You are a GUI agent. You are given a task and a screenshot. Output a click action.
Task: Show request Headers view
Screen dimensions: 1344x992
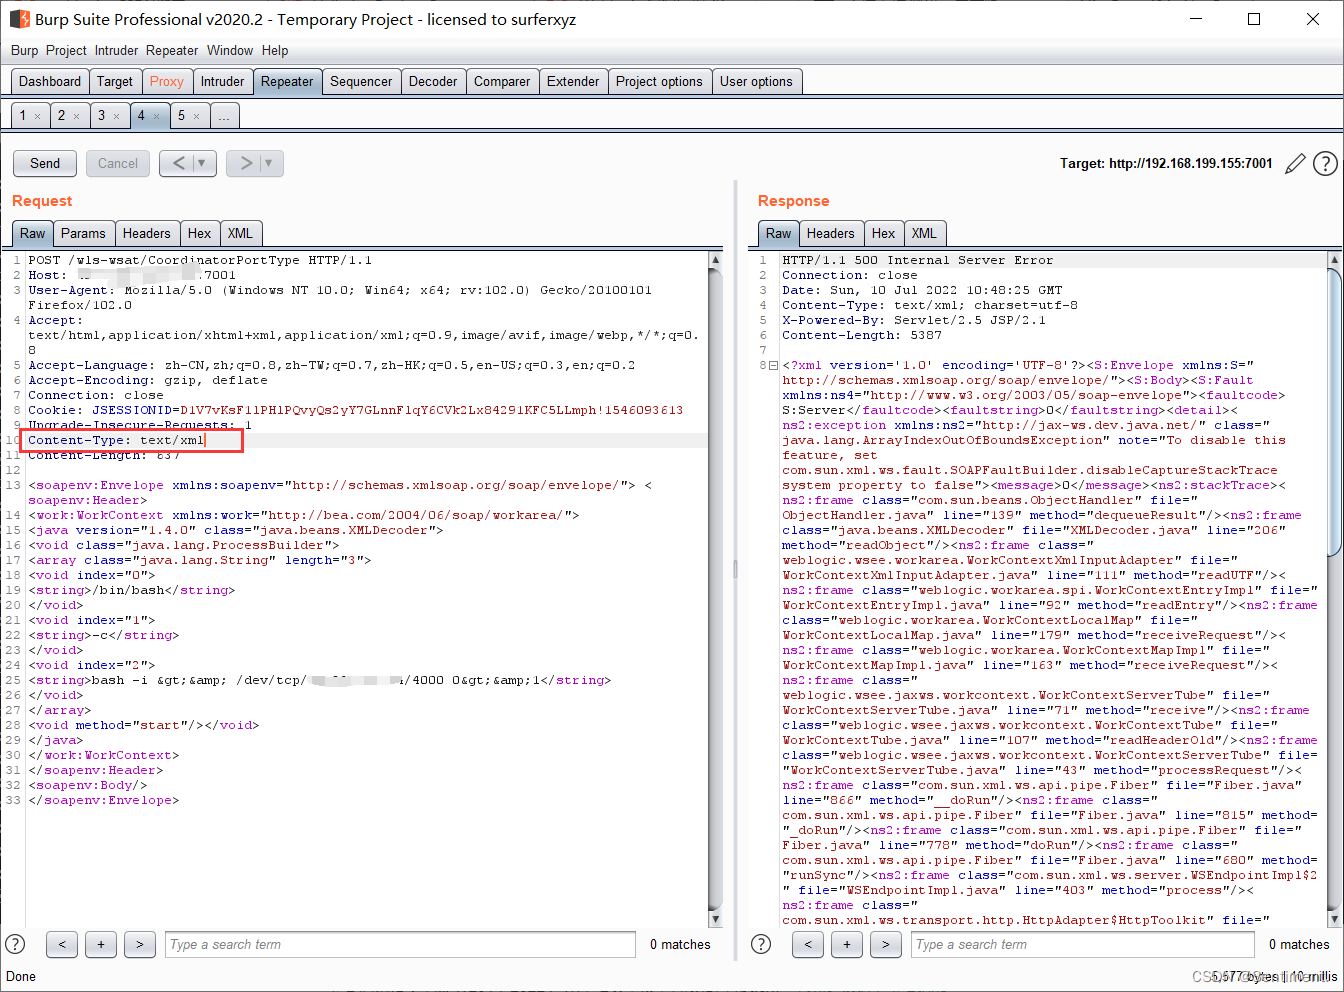click(147, 233)
